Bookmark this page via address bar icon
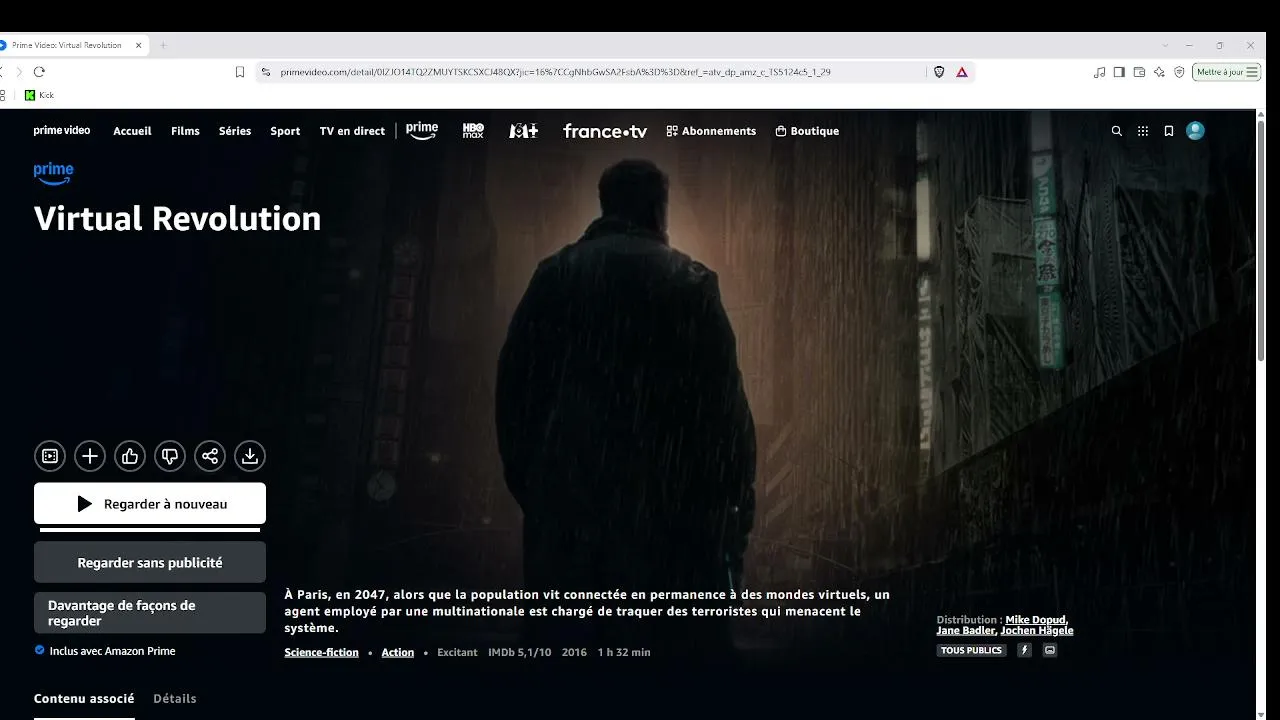The height and width of the screenshot is (720, 1280). tap(240, 72)
